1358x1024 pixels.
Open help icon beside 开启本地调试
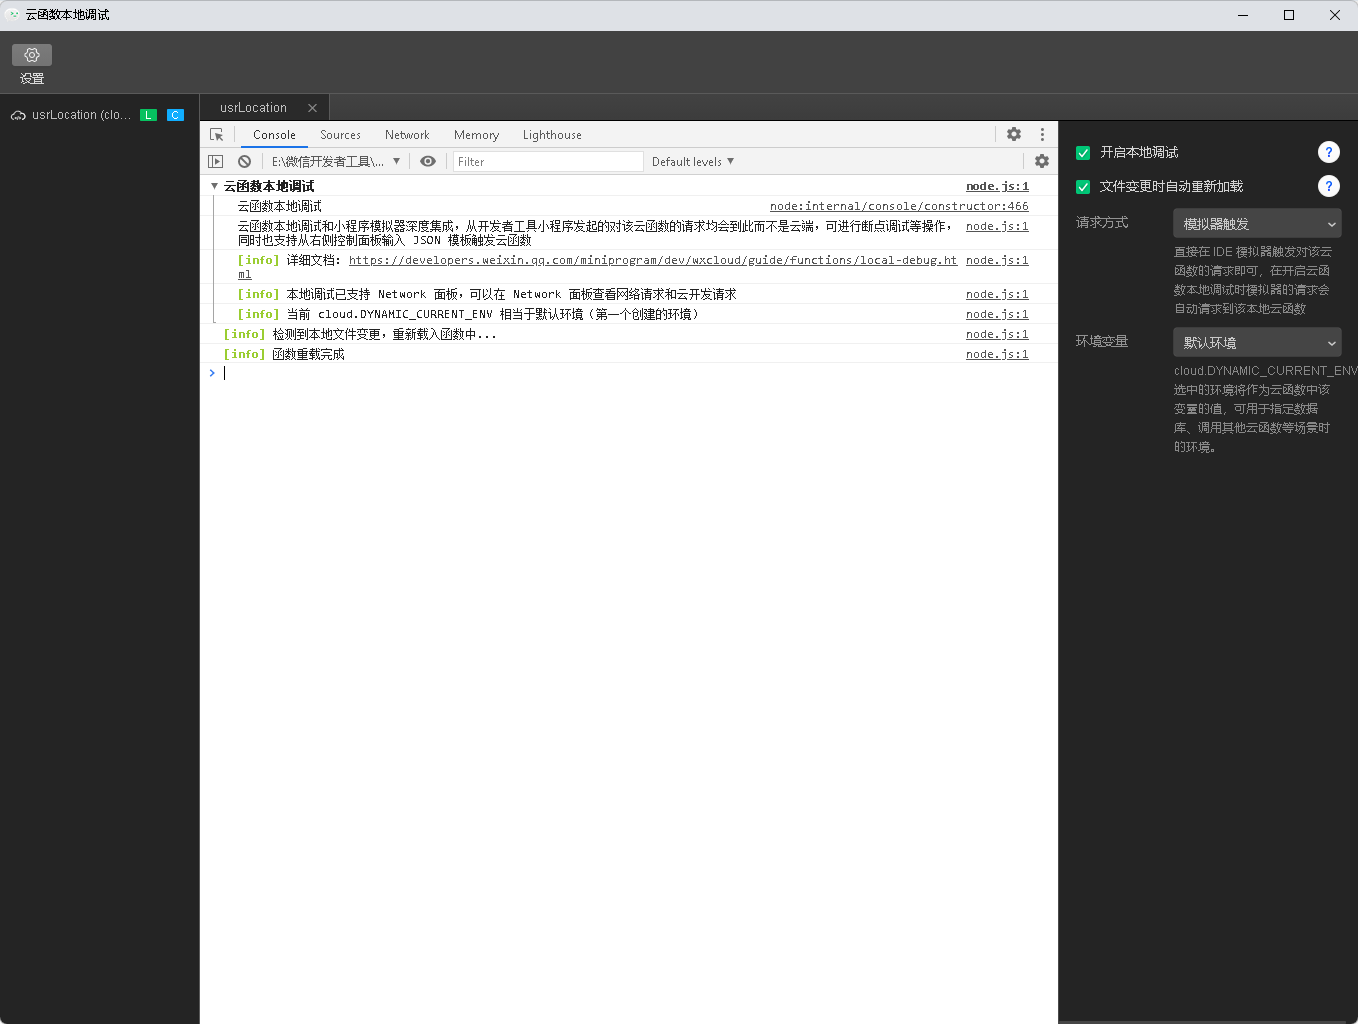point(1328,152)
